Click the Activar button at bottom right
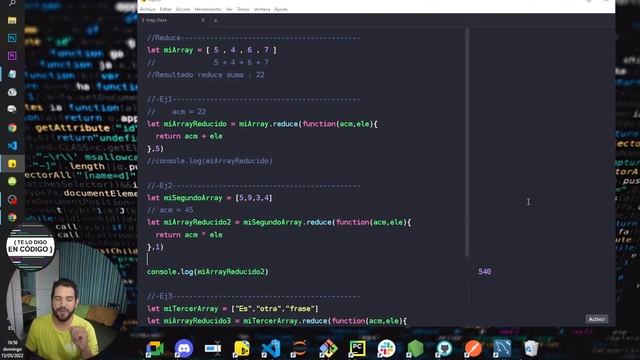 click(597, 319)
